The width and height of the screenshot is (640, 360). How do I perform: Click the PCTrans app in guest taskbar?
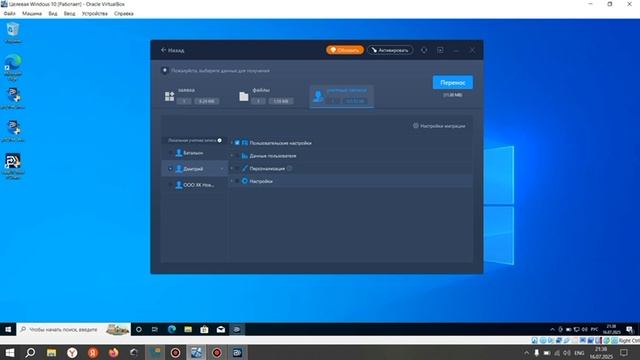click(x=237, y=329)
